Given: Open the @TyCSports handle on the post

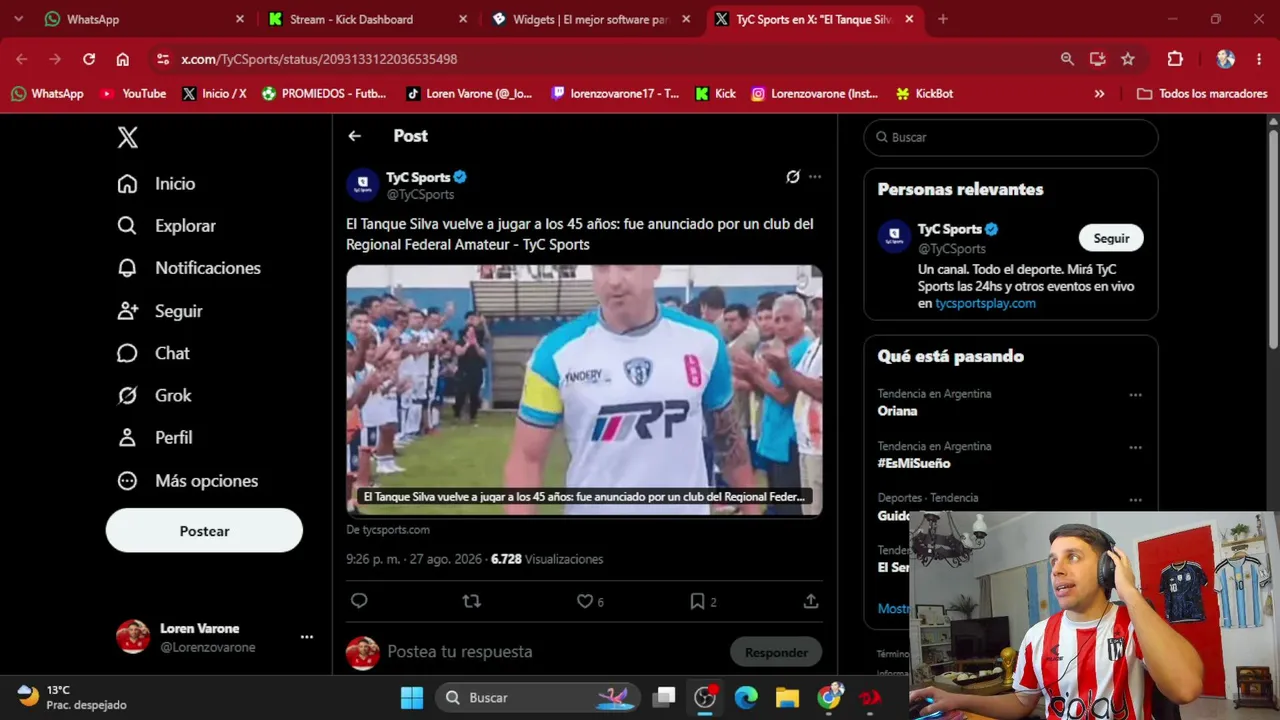Looking at the screenshot, I should [x=420, y=195].
